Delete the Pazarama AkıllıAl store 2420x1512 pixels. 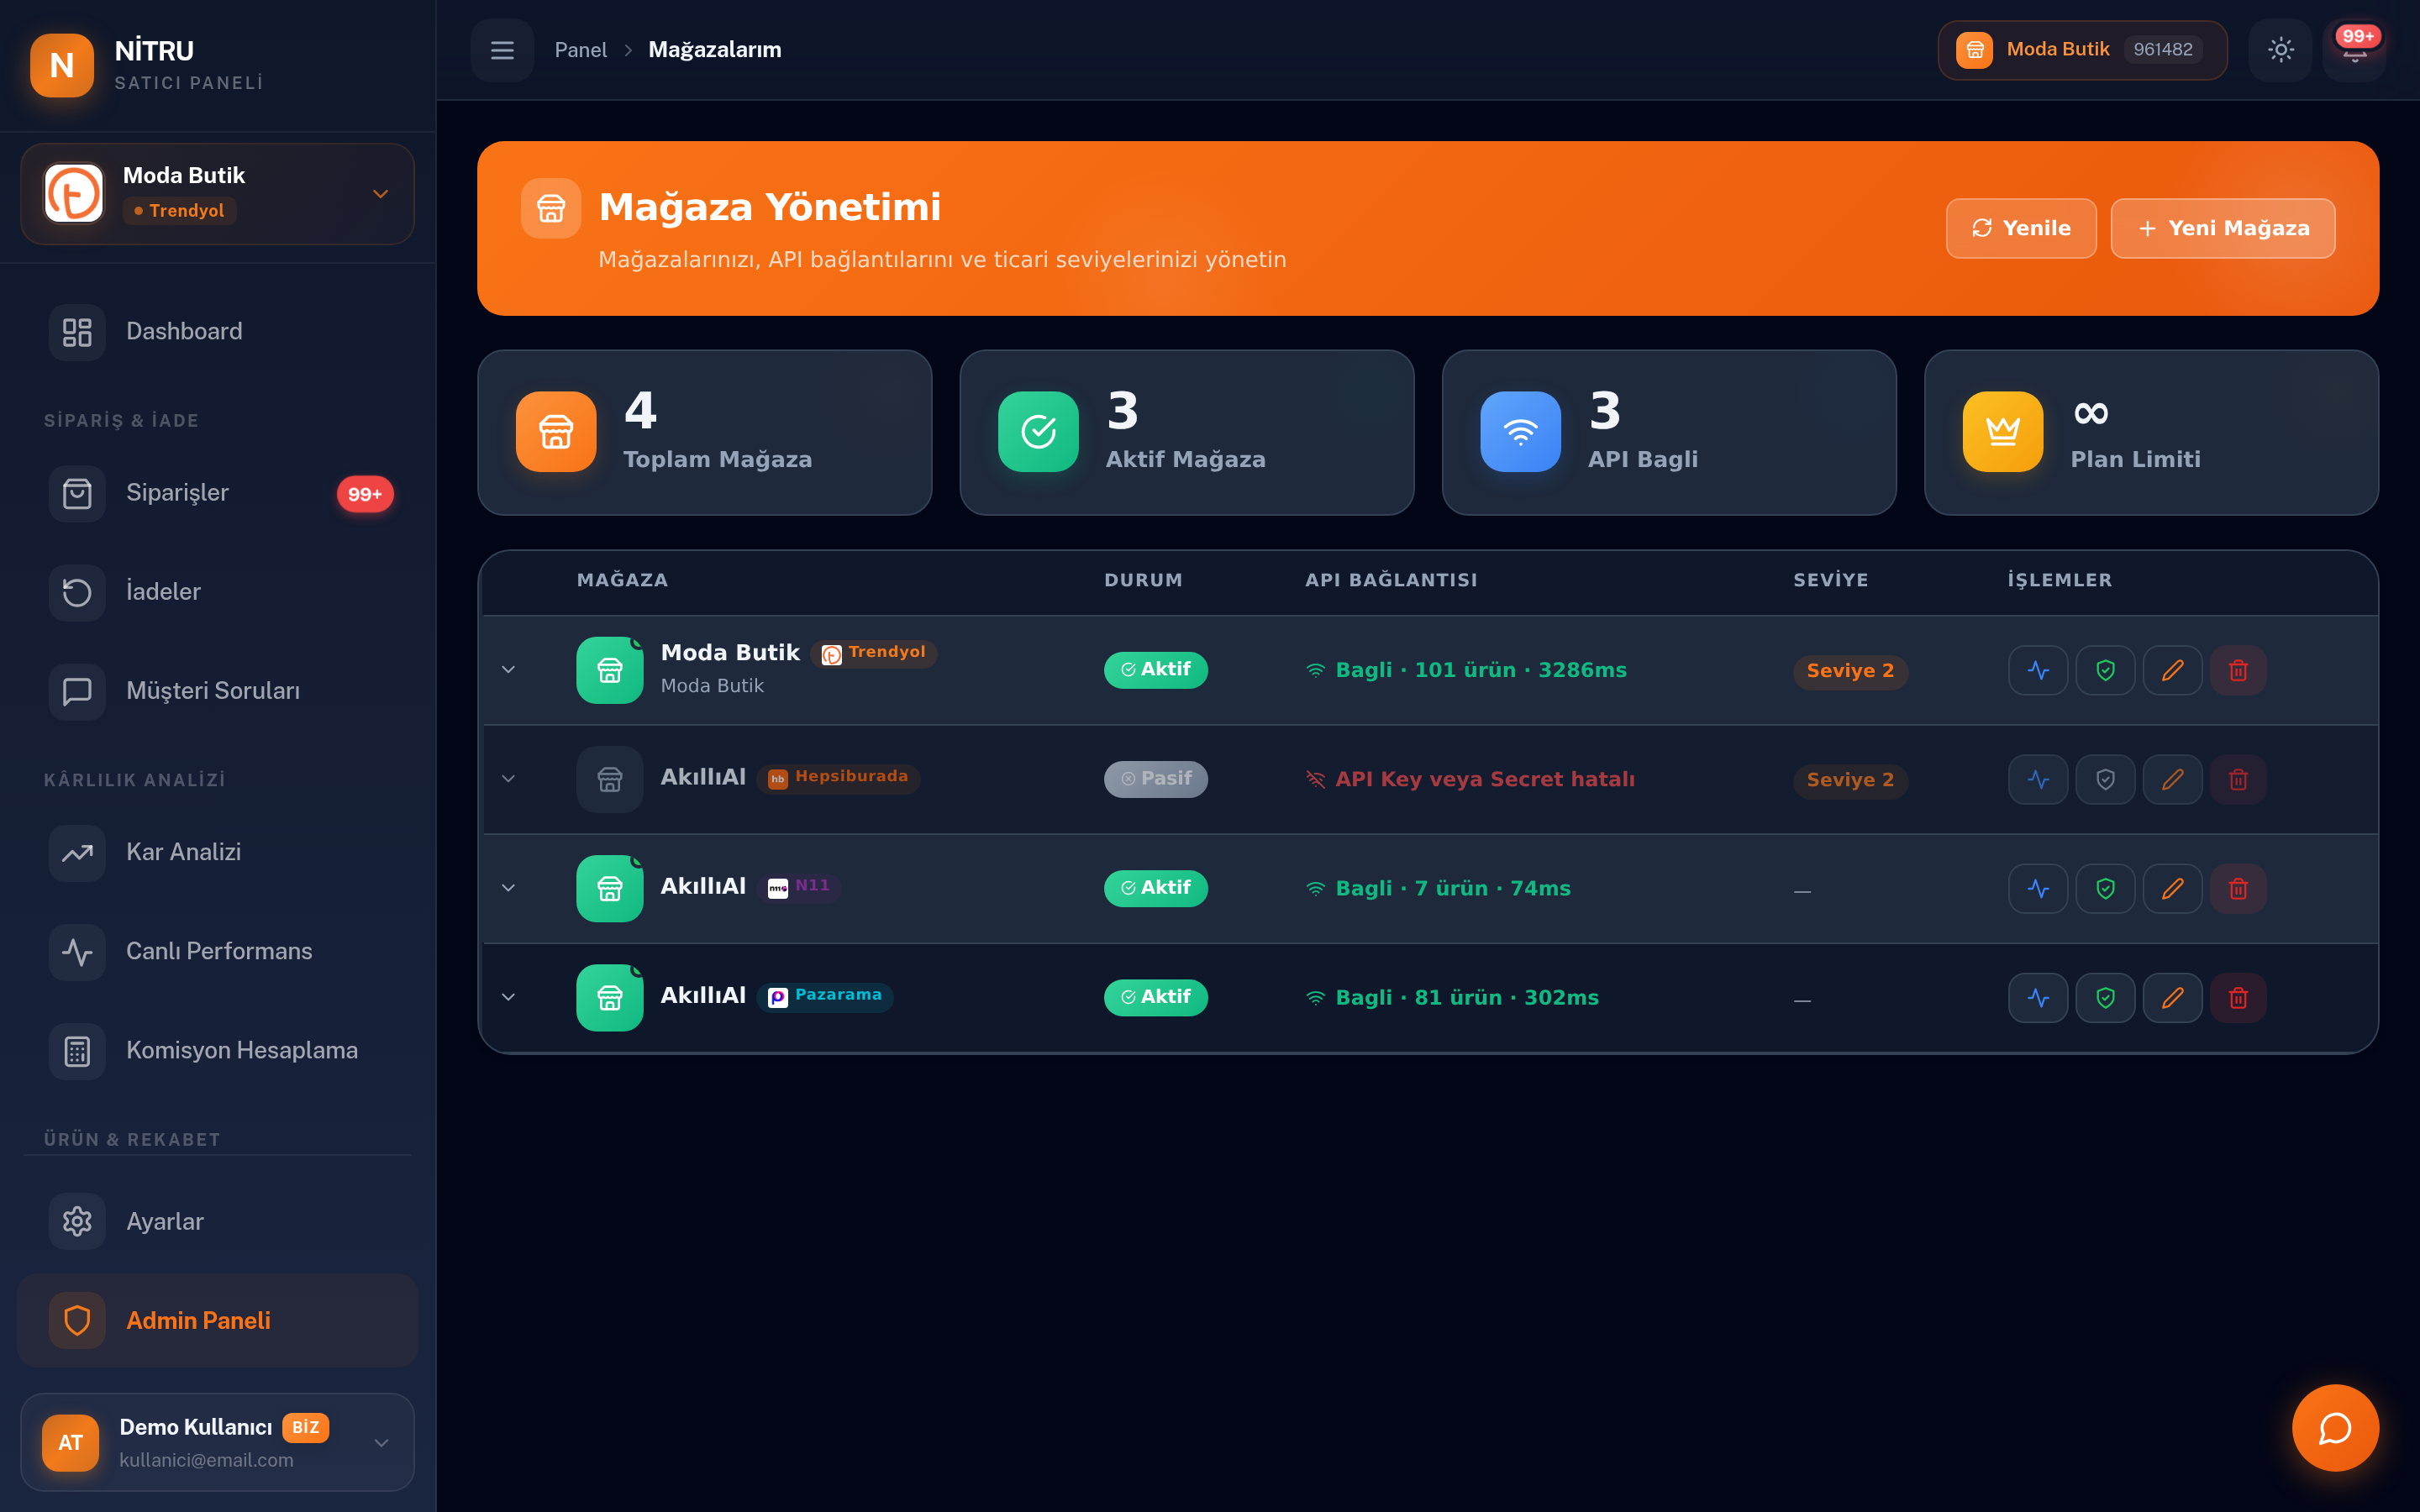[x=2238, y=997]
